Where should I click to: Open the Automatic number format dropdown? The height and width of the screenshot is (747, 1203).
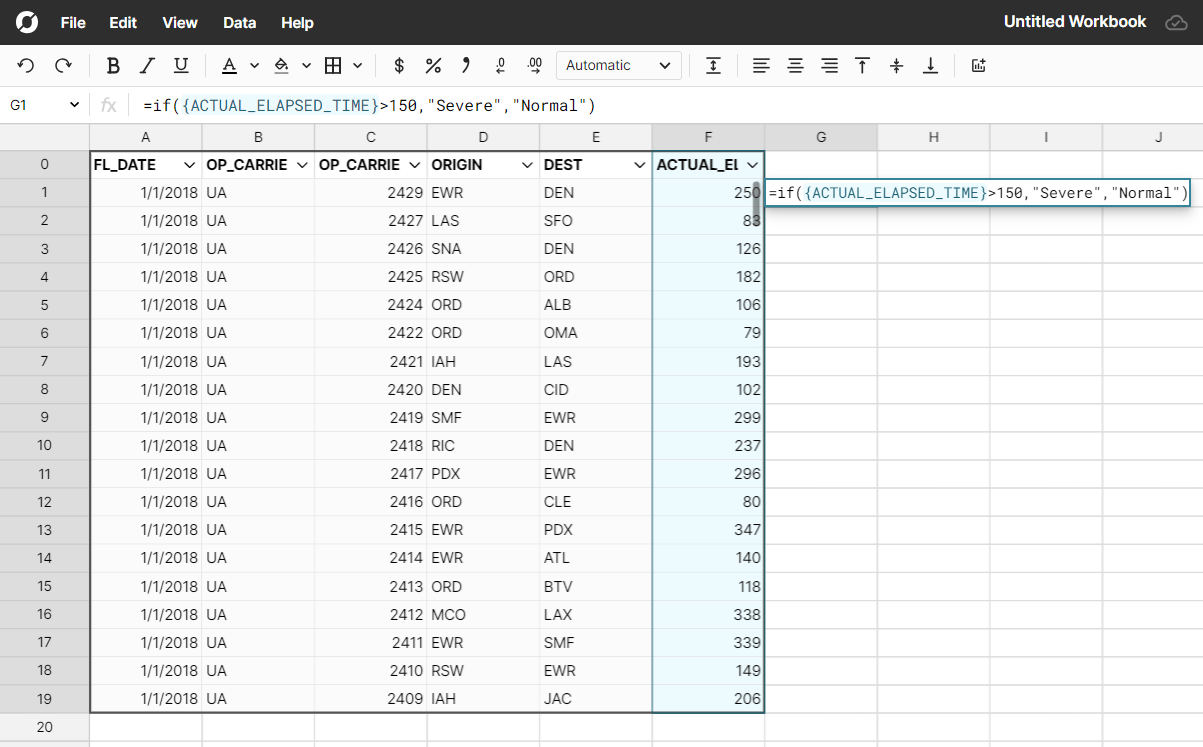click(x=618, y=65)
